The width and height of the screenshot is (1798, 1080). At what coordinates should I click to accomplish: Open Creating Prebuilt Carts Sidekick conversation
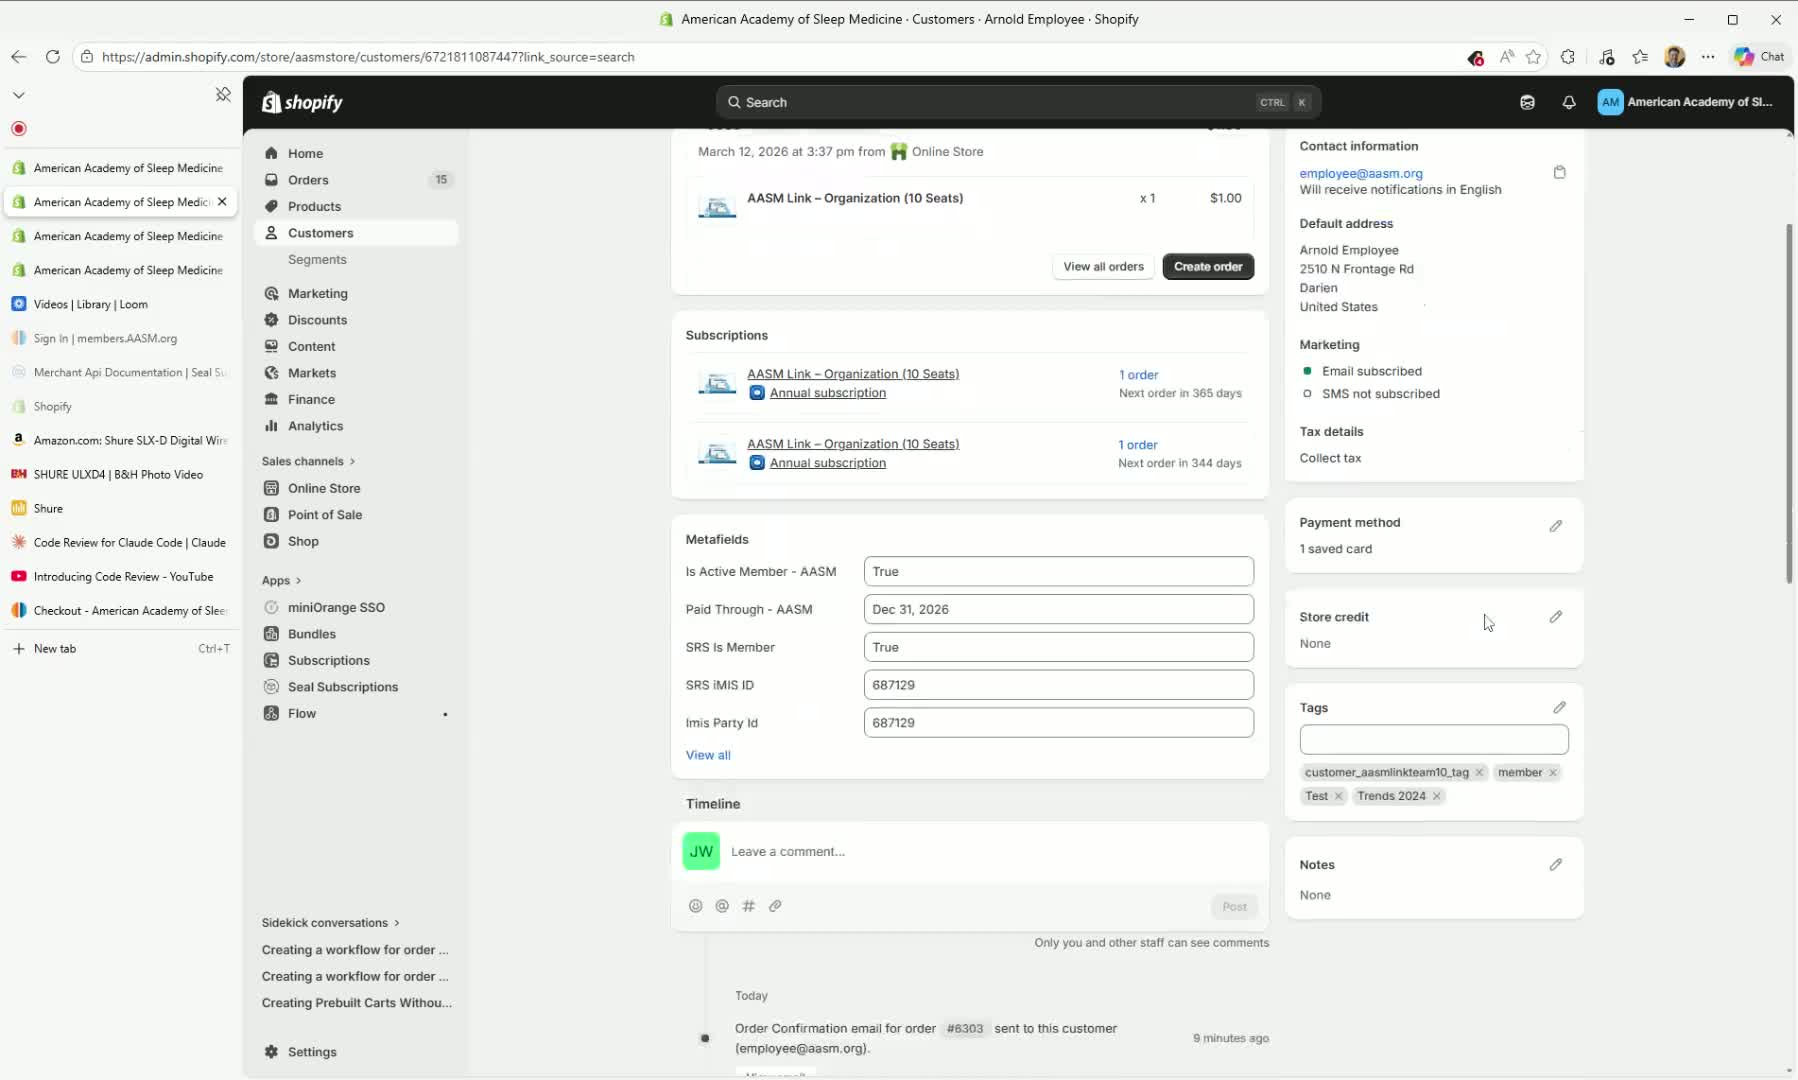click(356, 1003)
